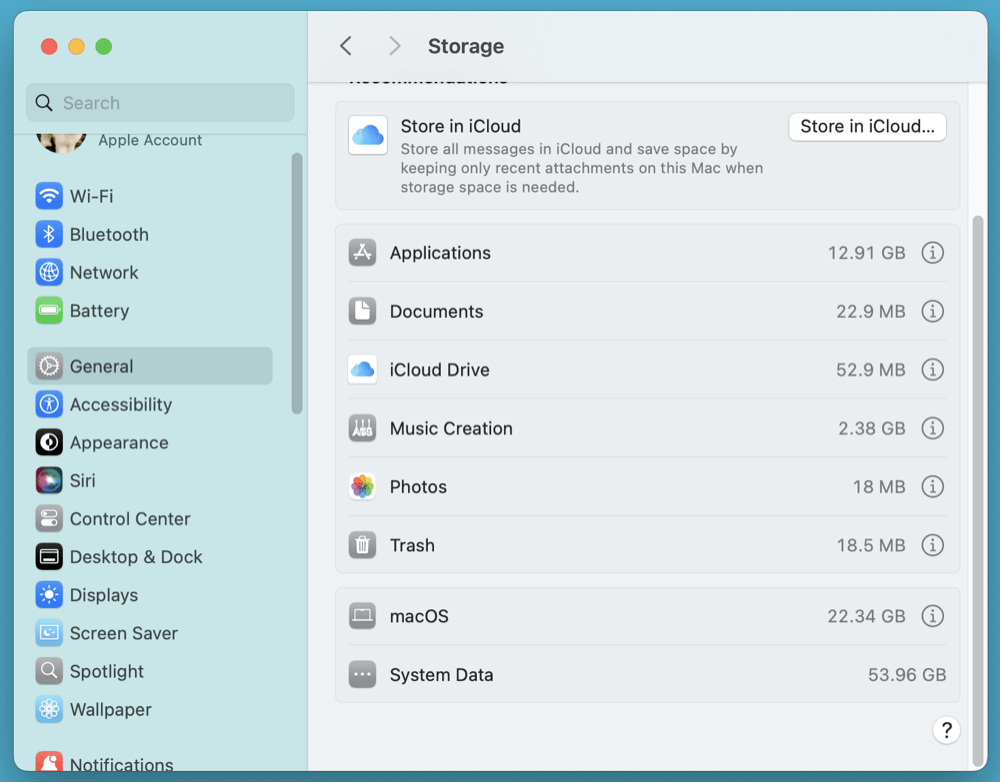Open Displays settings from sidebar
Screen dimensions: 1000x783
click(48, 595)
